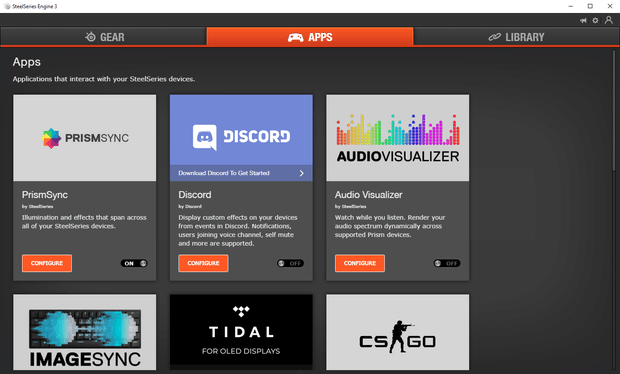Click the arrow chevron on Discord download banner

[302, 173]
